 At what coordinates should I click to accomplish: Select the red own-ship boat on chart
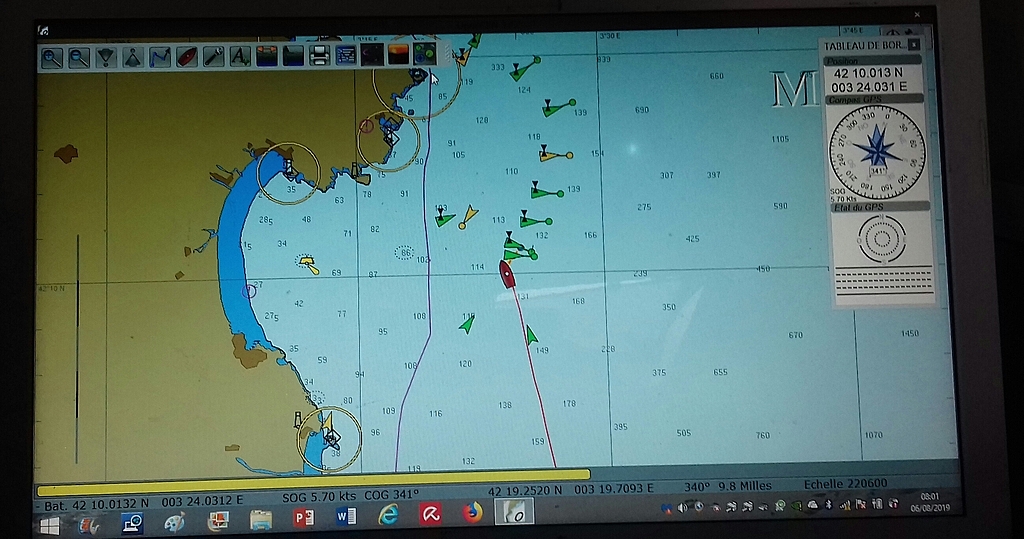click(507, 274)
